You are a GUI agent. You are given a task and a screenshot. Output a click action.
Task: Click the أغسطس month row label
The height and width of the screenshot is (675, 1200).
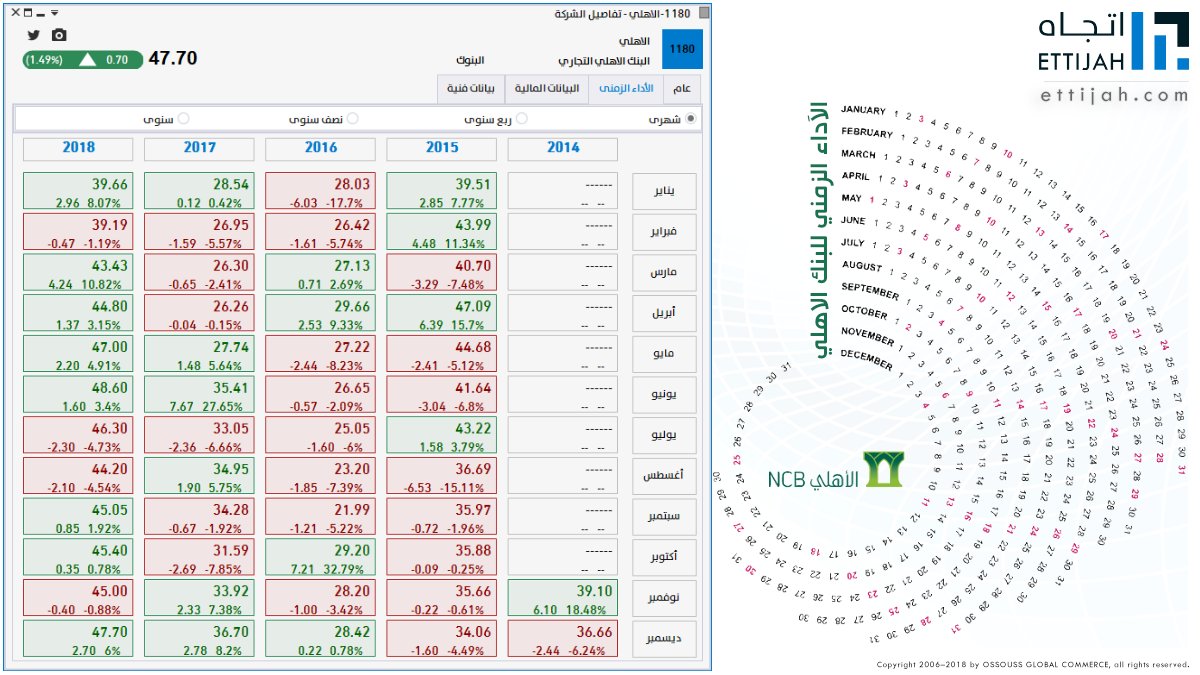[x=666, y=476]
